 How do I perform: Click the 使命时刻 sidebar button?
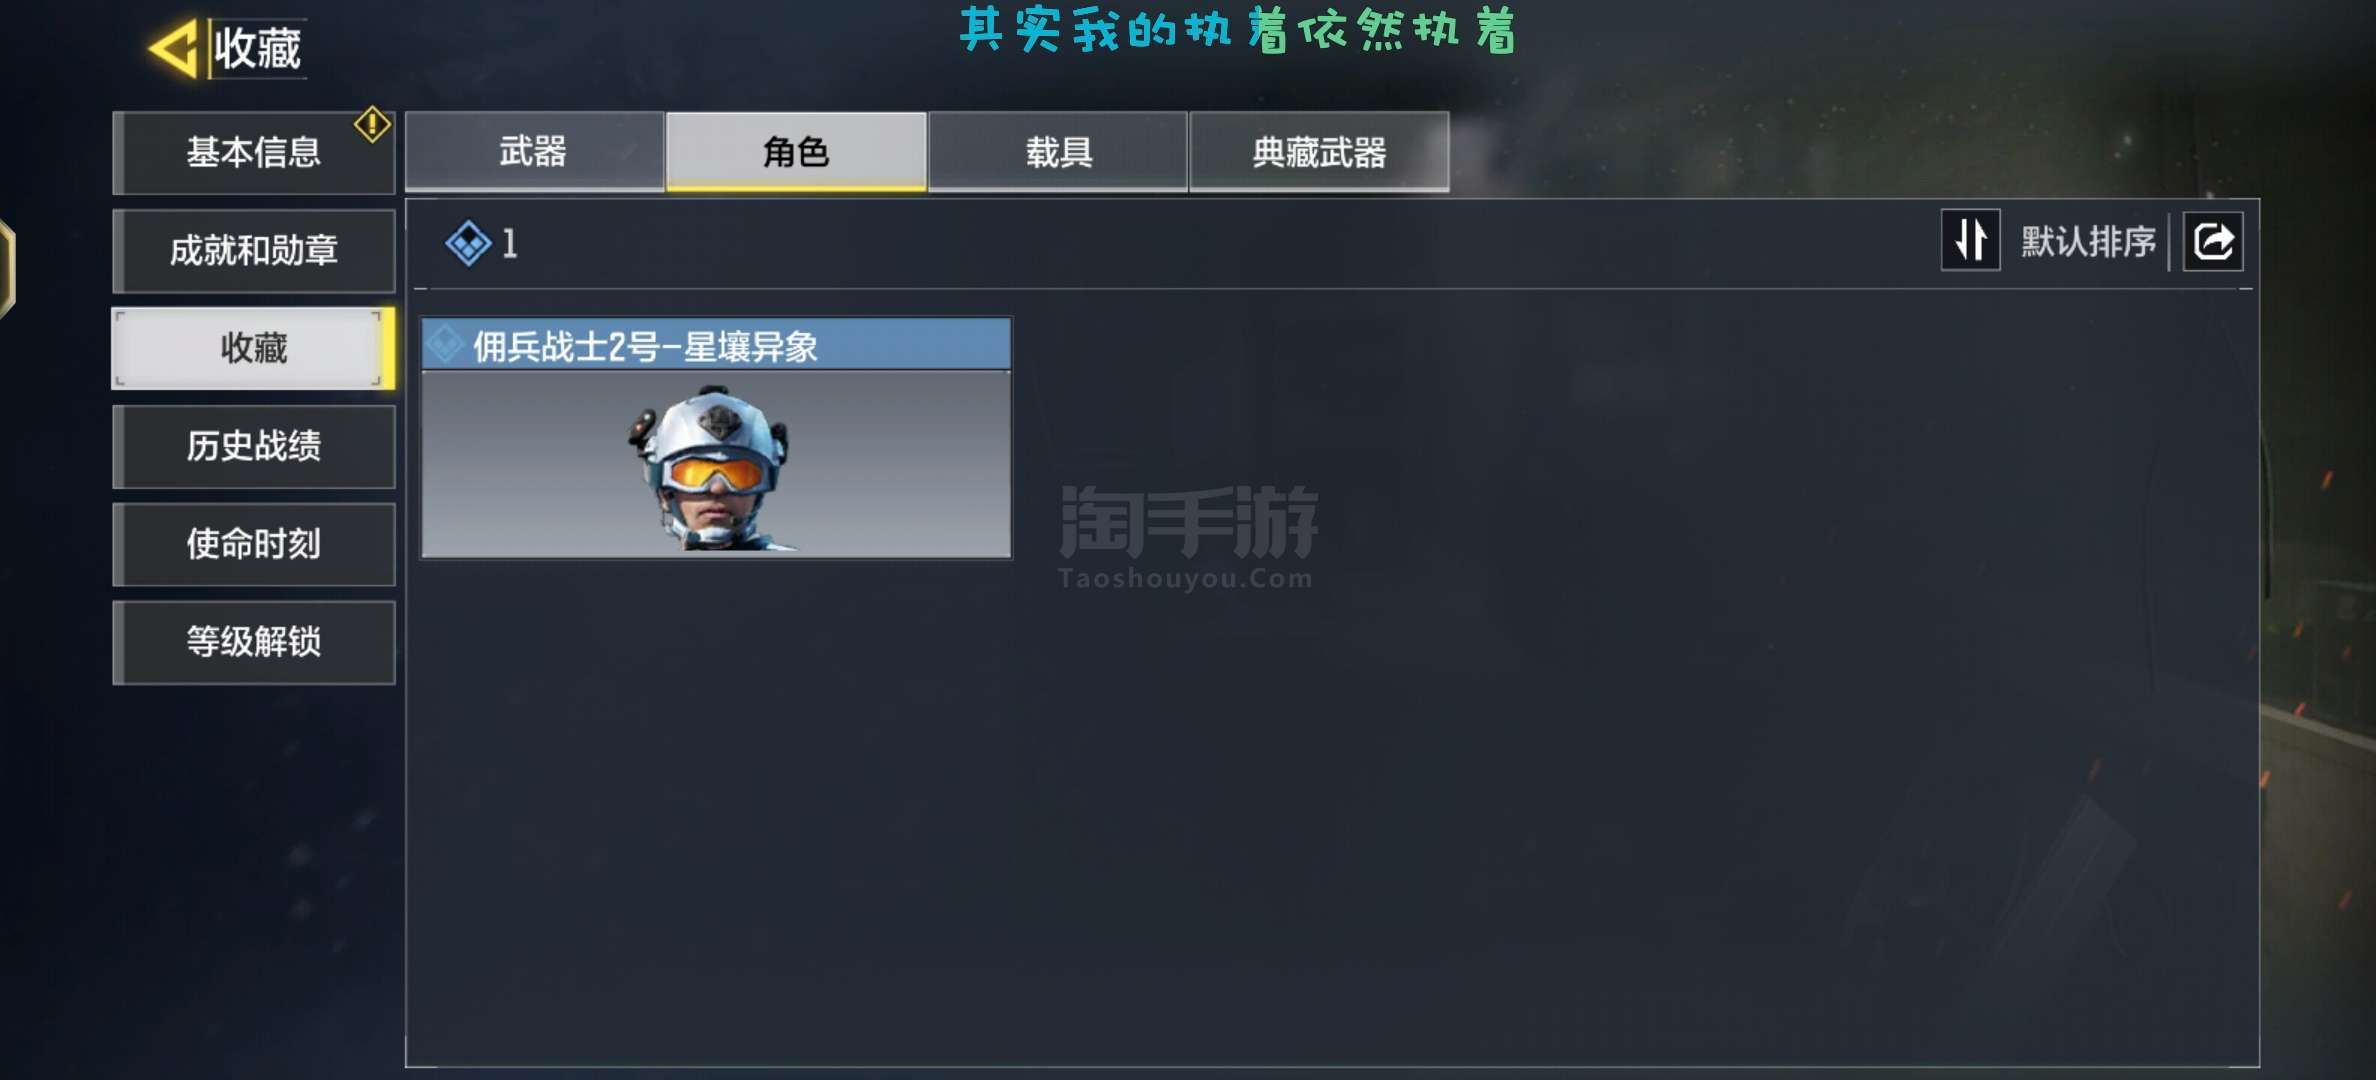click(254, 544)
